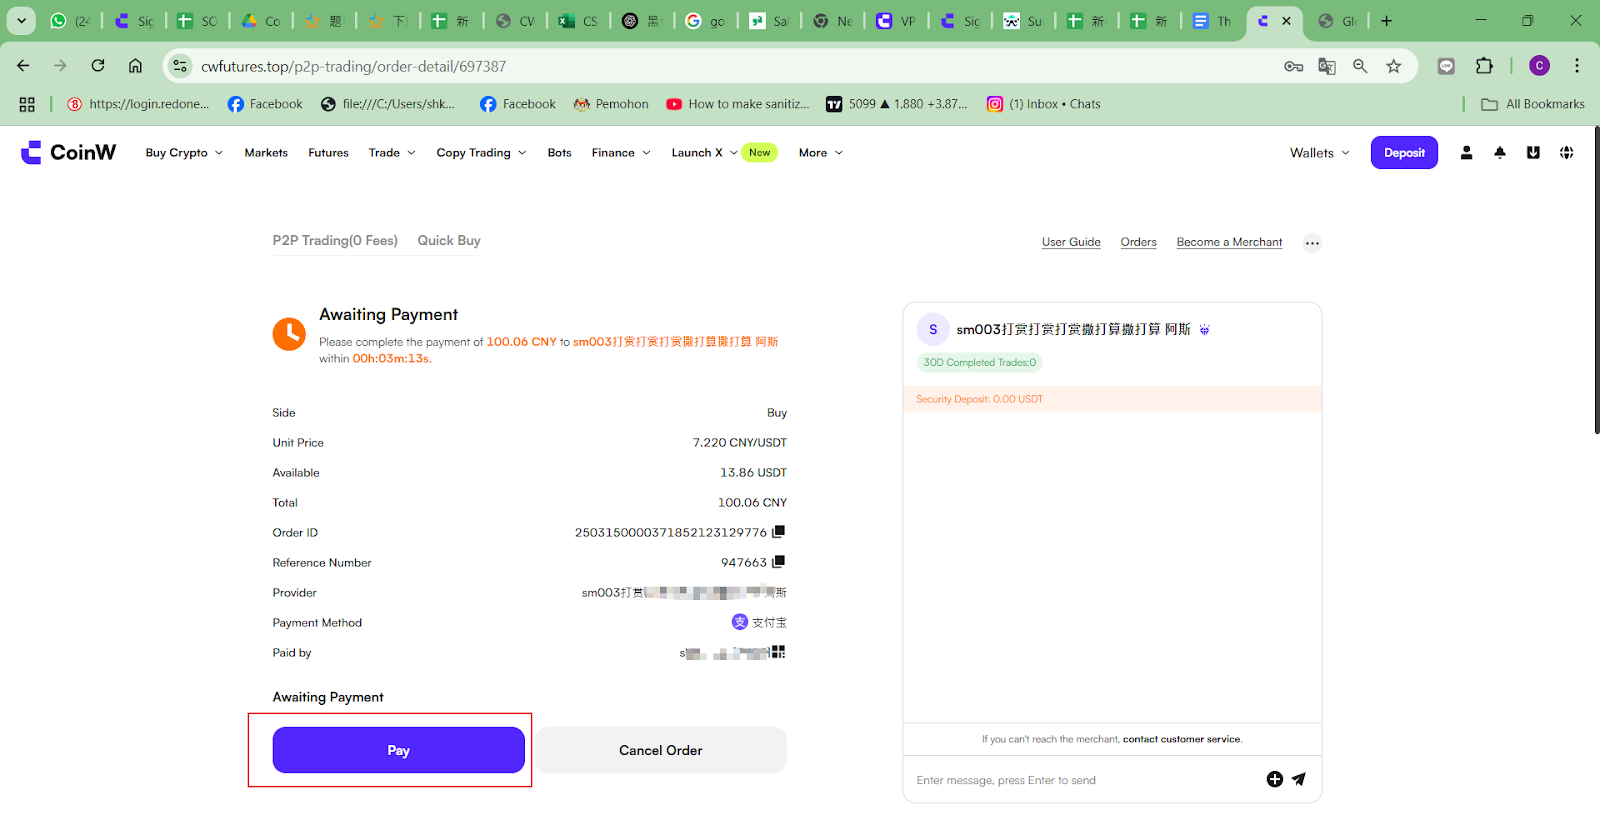
Task: Open the bookmarks apps grid icon
Action: (x=27, y=104)
